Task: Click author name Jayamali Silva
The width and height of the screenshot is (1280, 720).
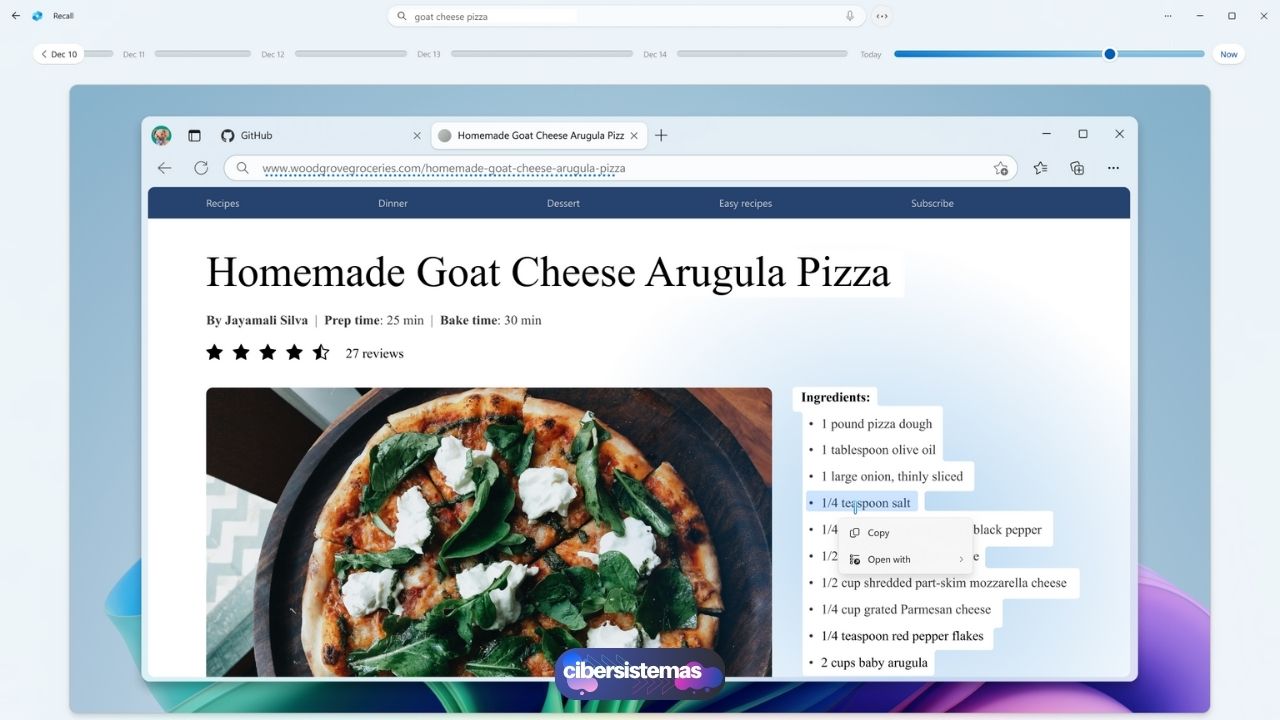Action: (x=265, y=320)
